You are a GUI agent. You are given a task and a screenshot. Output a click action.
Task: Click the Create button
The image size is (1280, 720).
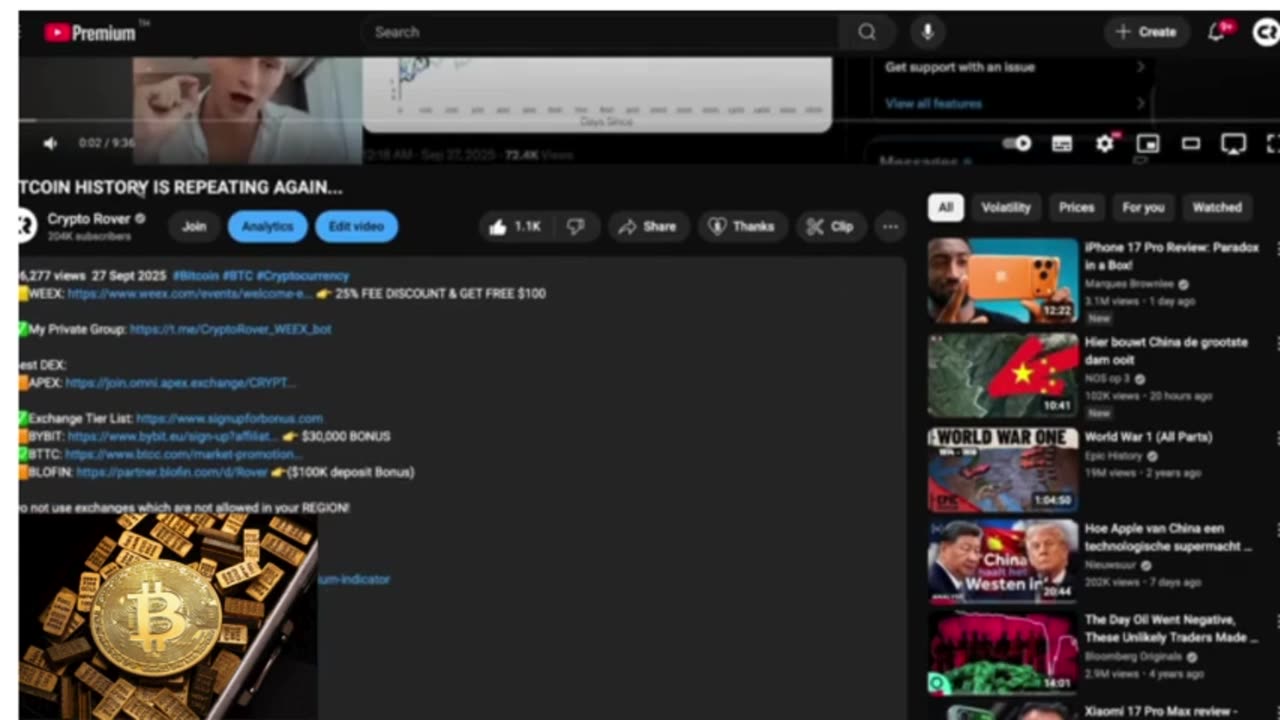1146,32
